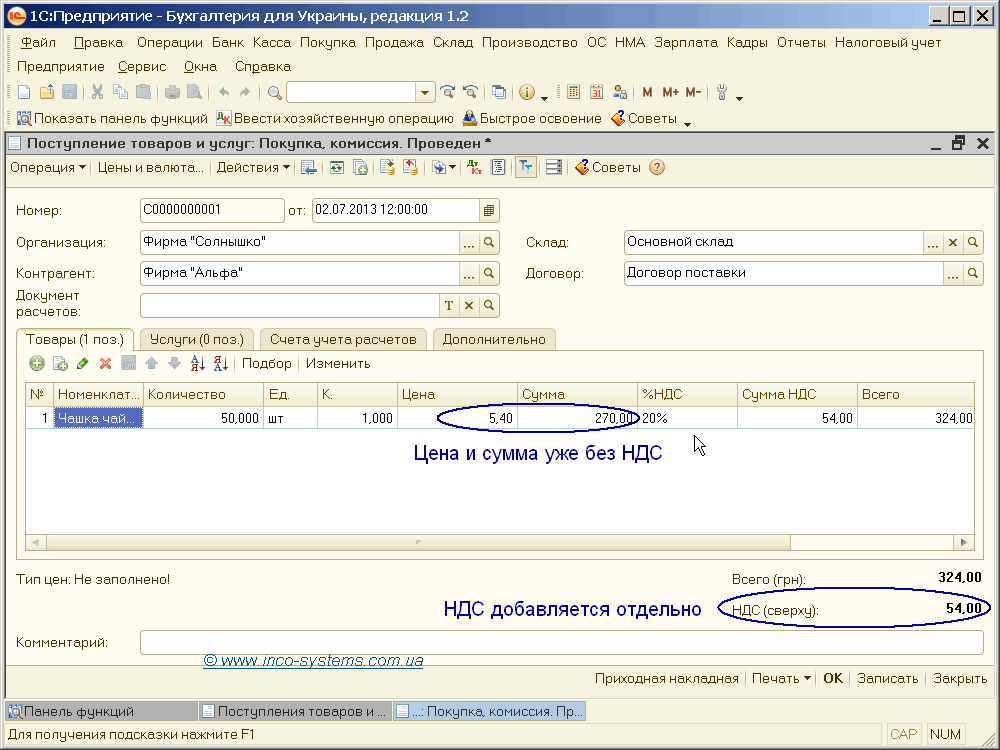Switch to the Панель функций window tab
Screen dimensions: 1000x750
tap(101, 712)
